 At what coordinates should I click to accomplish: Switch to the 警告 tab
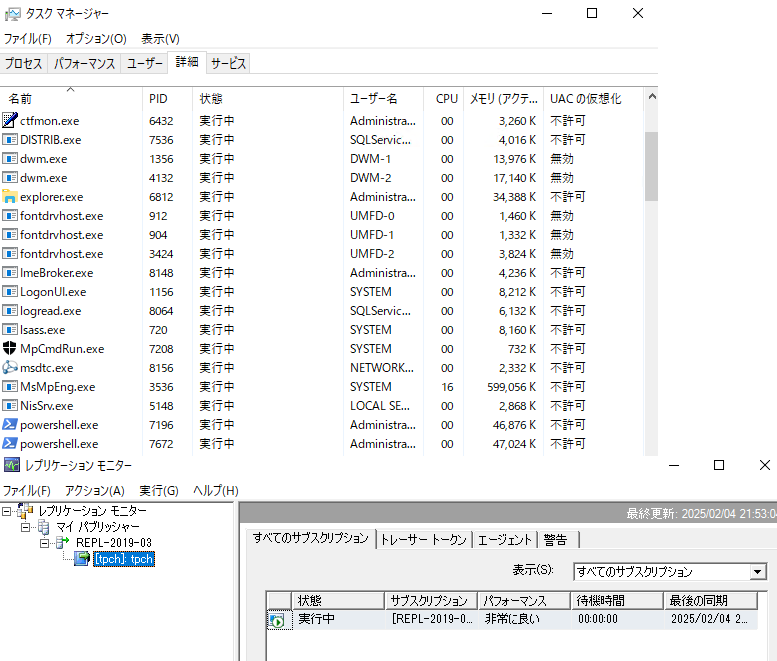[558, 540]
